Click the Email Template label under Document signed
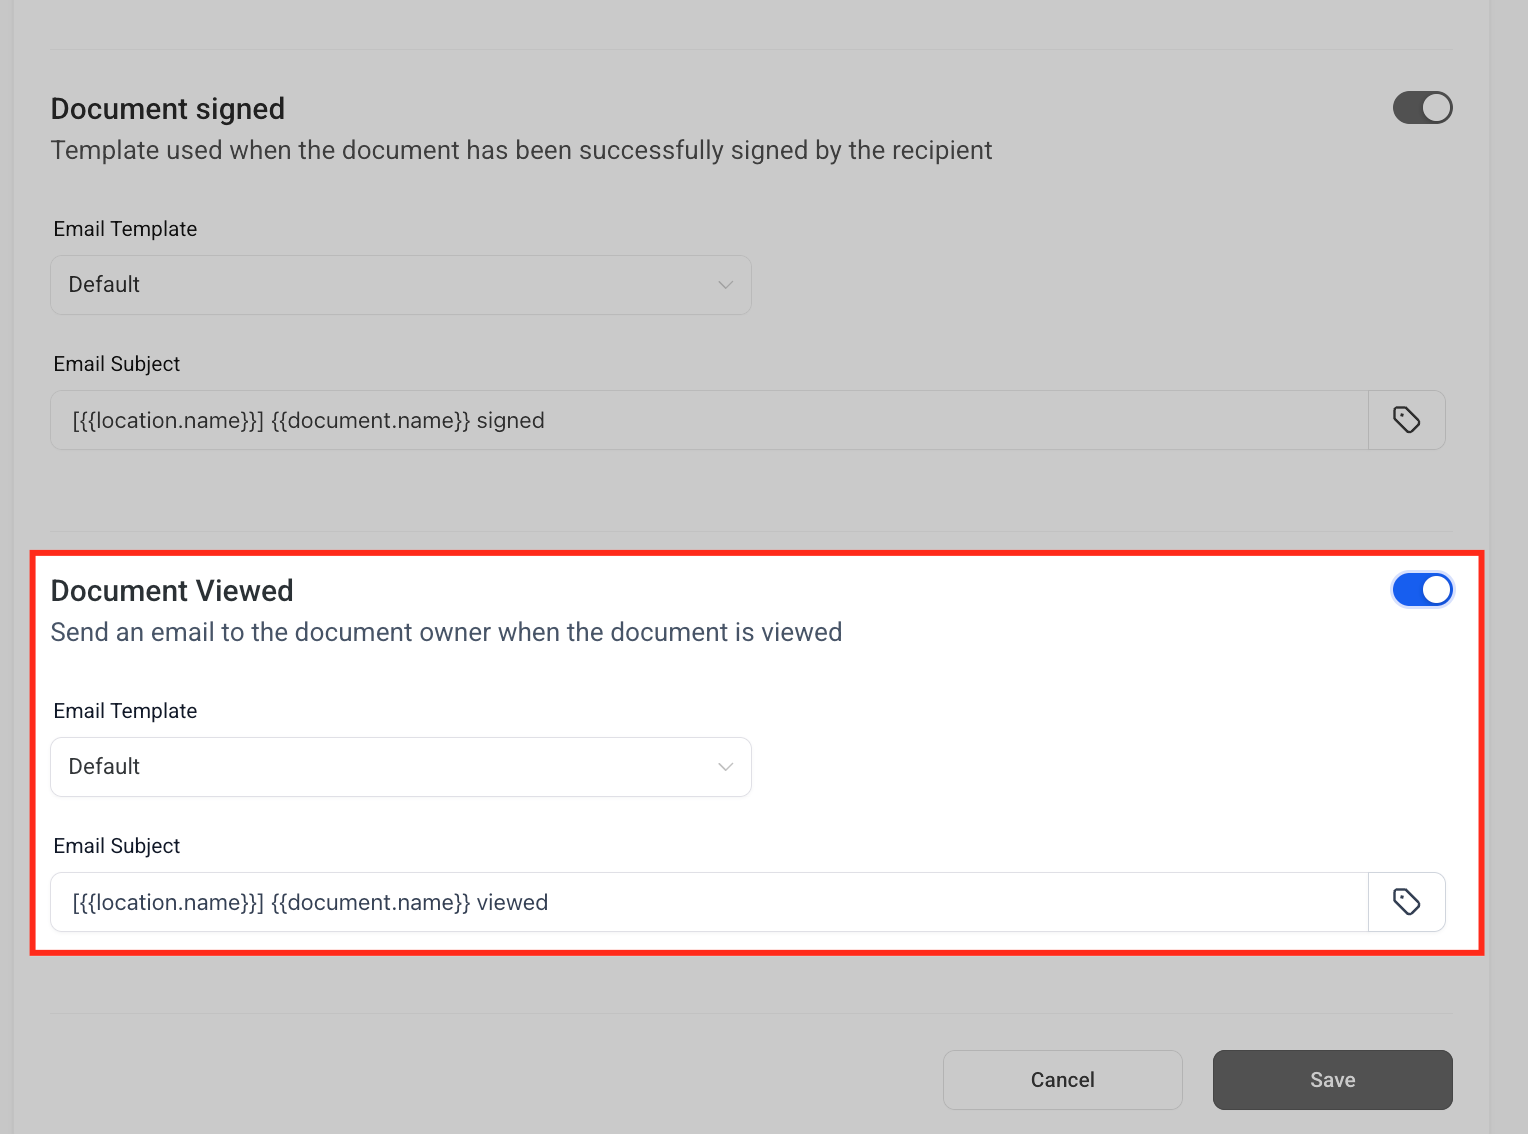Screen dimensions: 1528x1134 tap(125, 229)
